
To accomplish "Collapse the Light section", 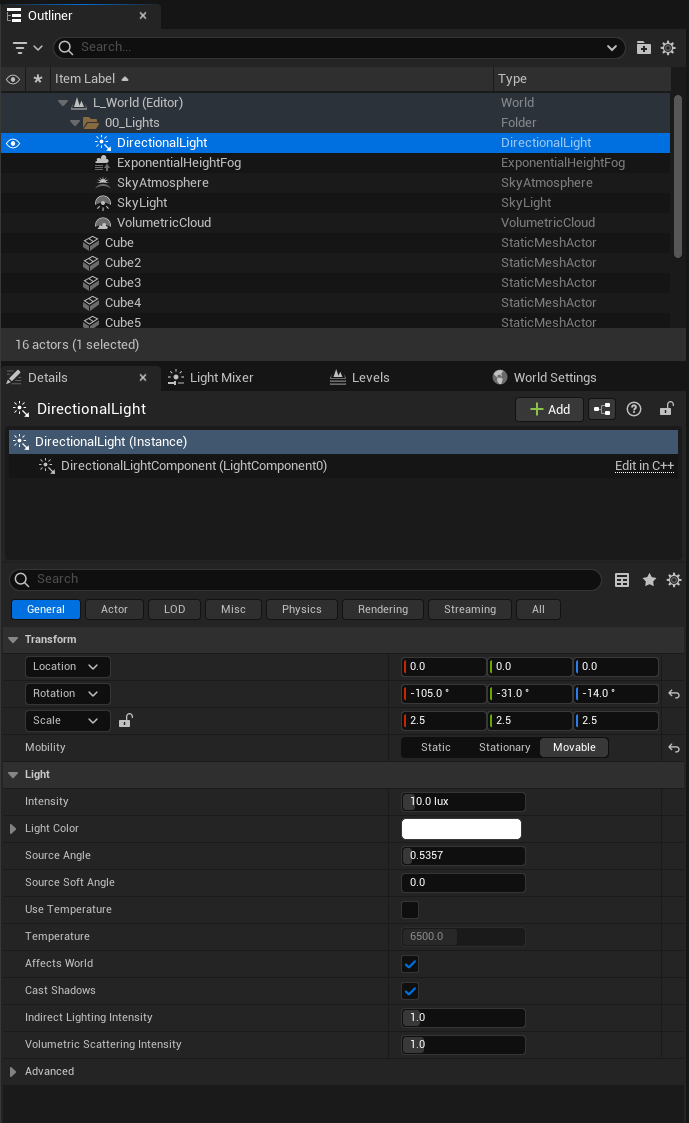I will tap(13, 775).
